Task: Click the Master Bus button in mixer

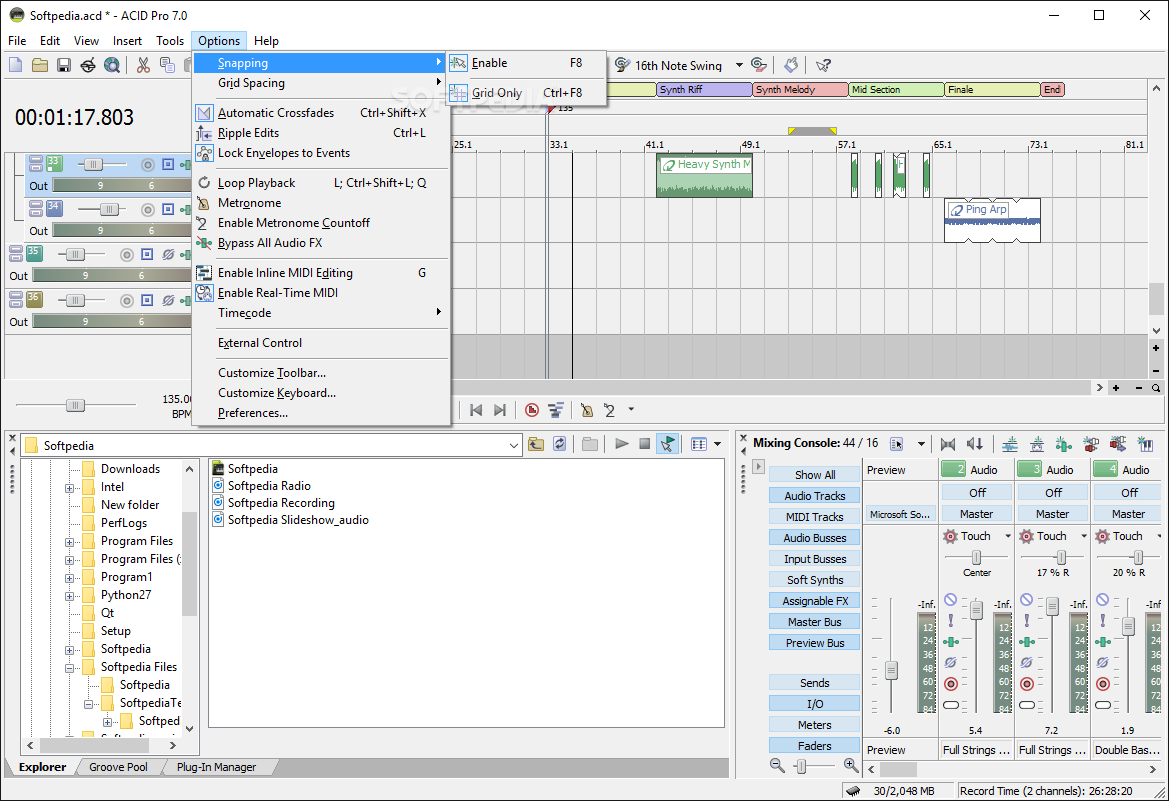Action: click(815, 621)
